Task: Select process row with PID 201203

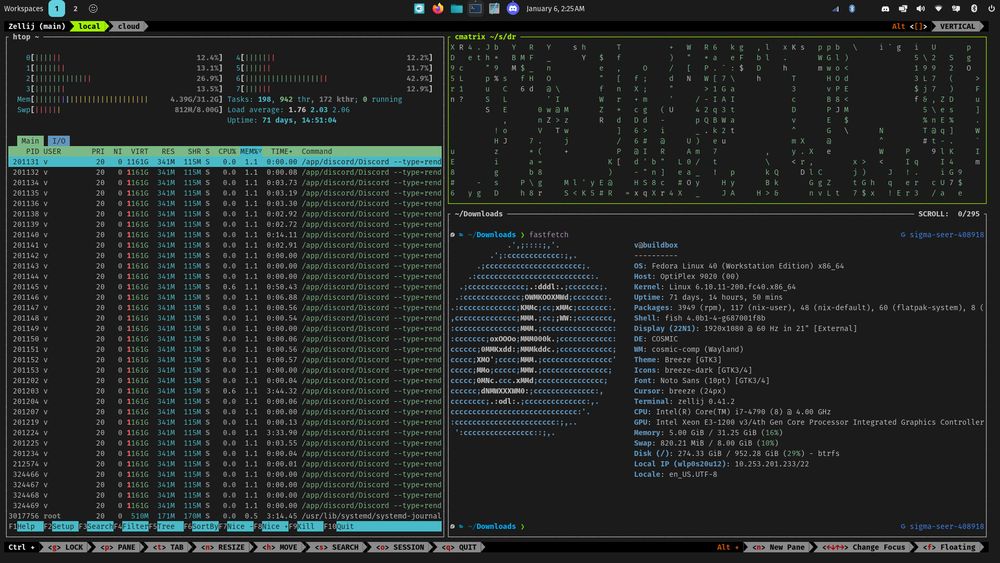Action: (225, 391)
